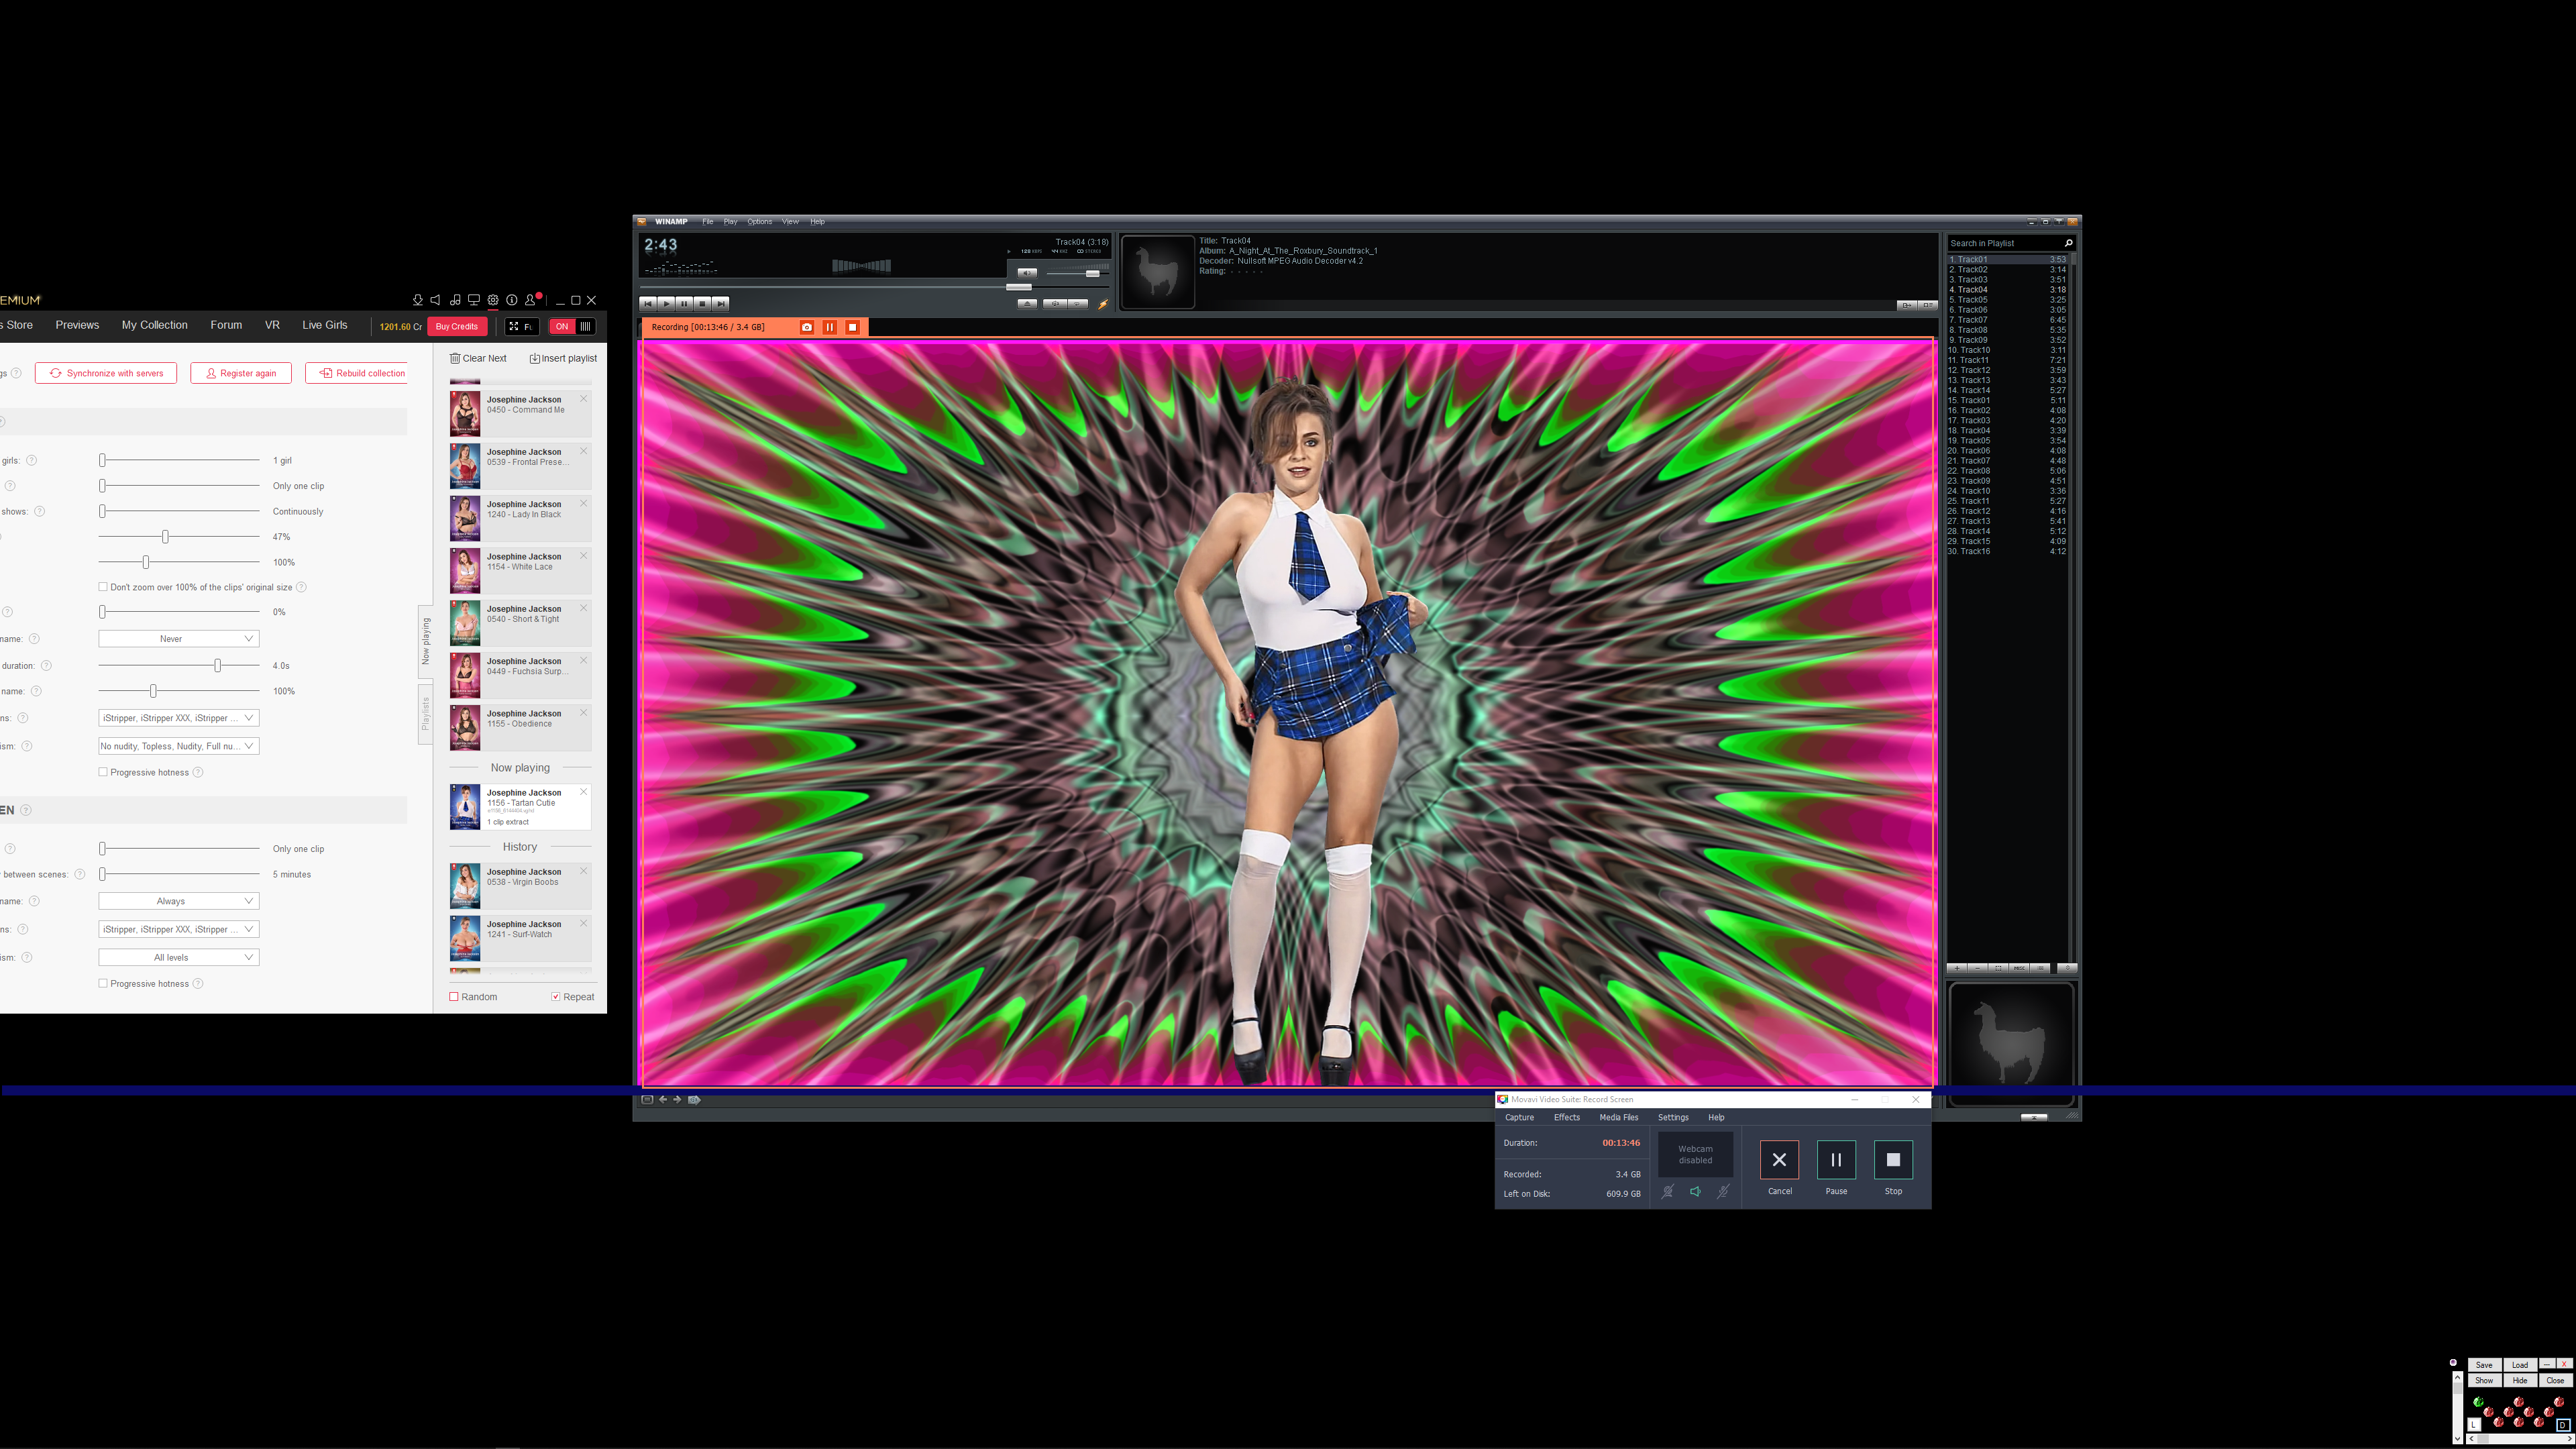Uncheck the Repeat checkbox

point(556,997)
